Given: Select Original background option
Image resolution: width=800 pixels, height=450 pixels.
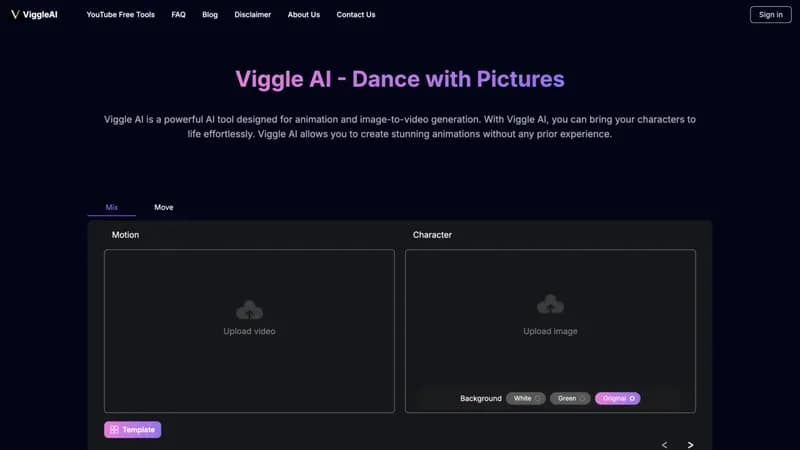Looking at the screenshot, I should (617, 398).
